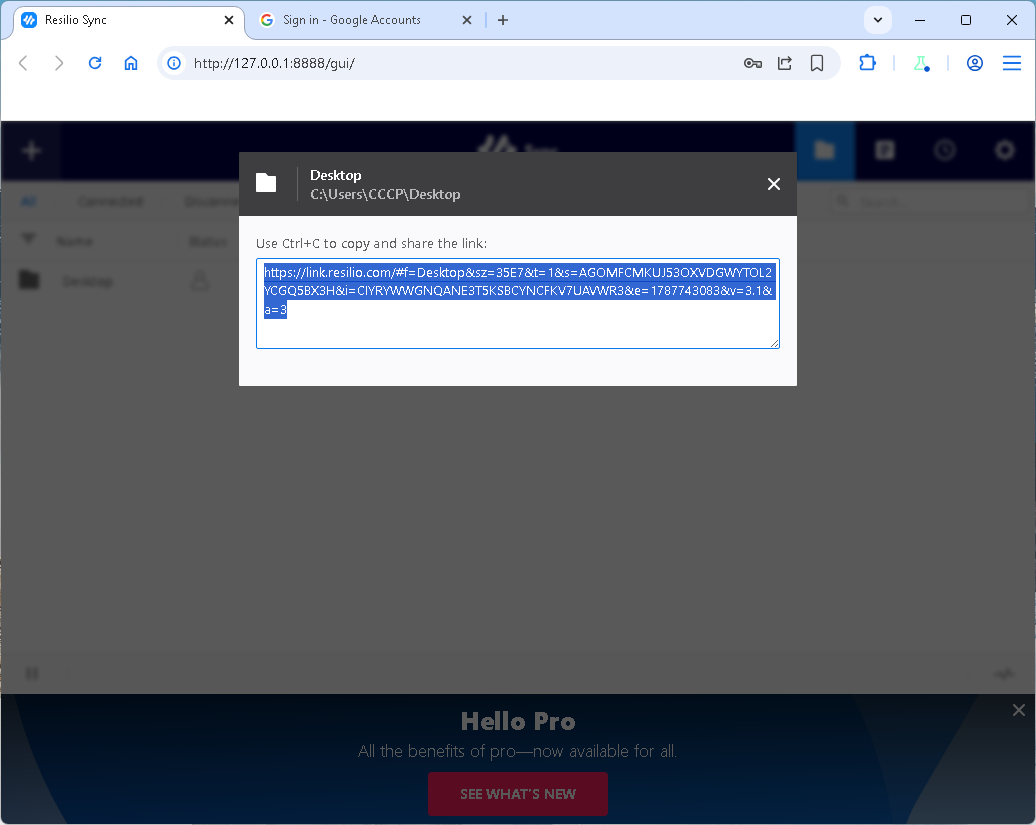This screenshot has height=825, width=1036.
Task: Open a new browser tab
Action: [503, 20]
